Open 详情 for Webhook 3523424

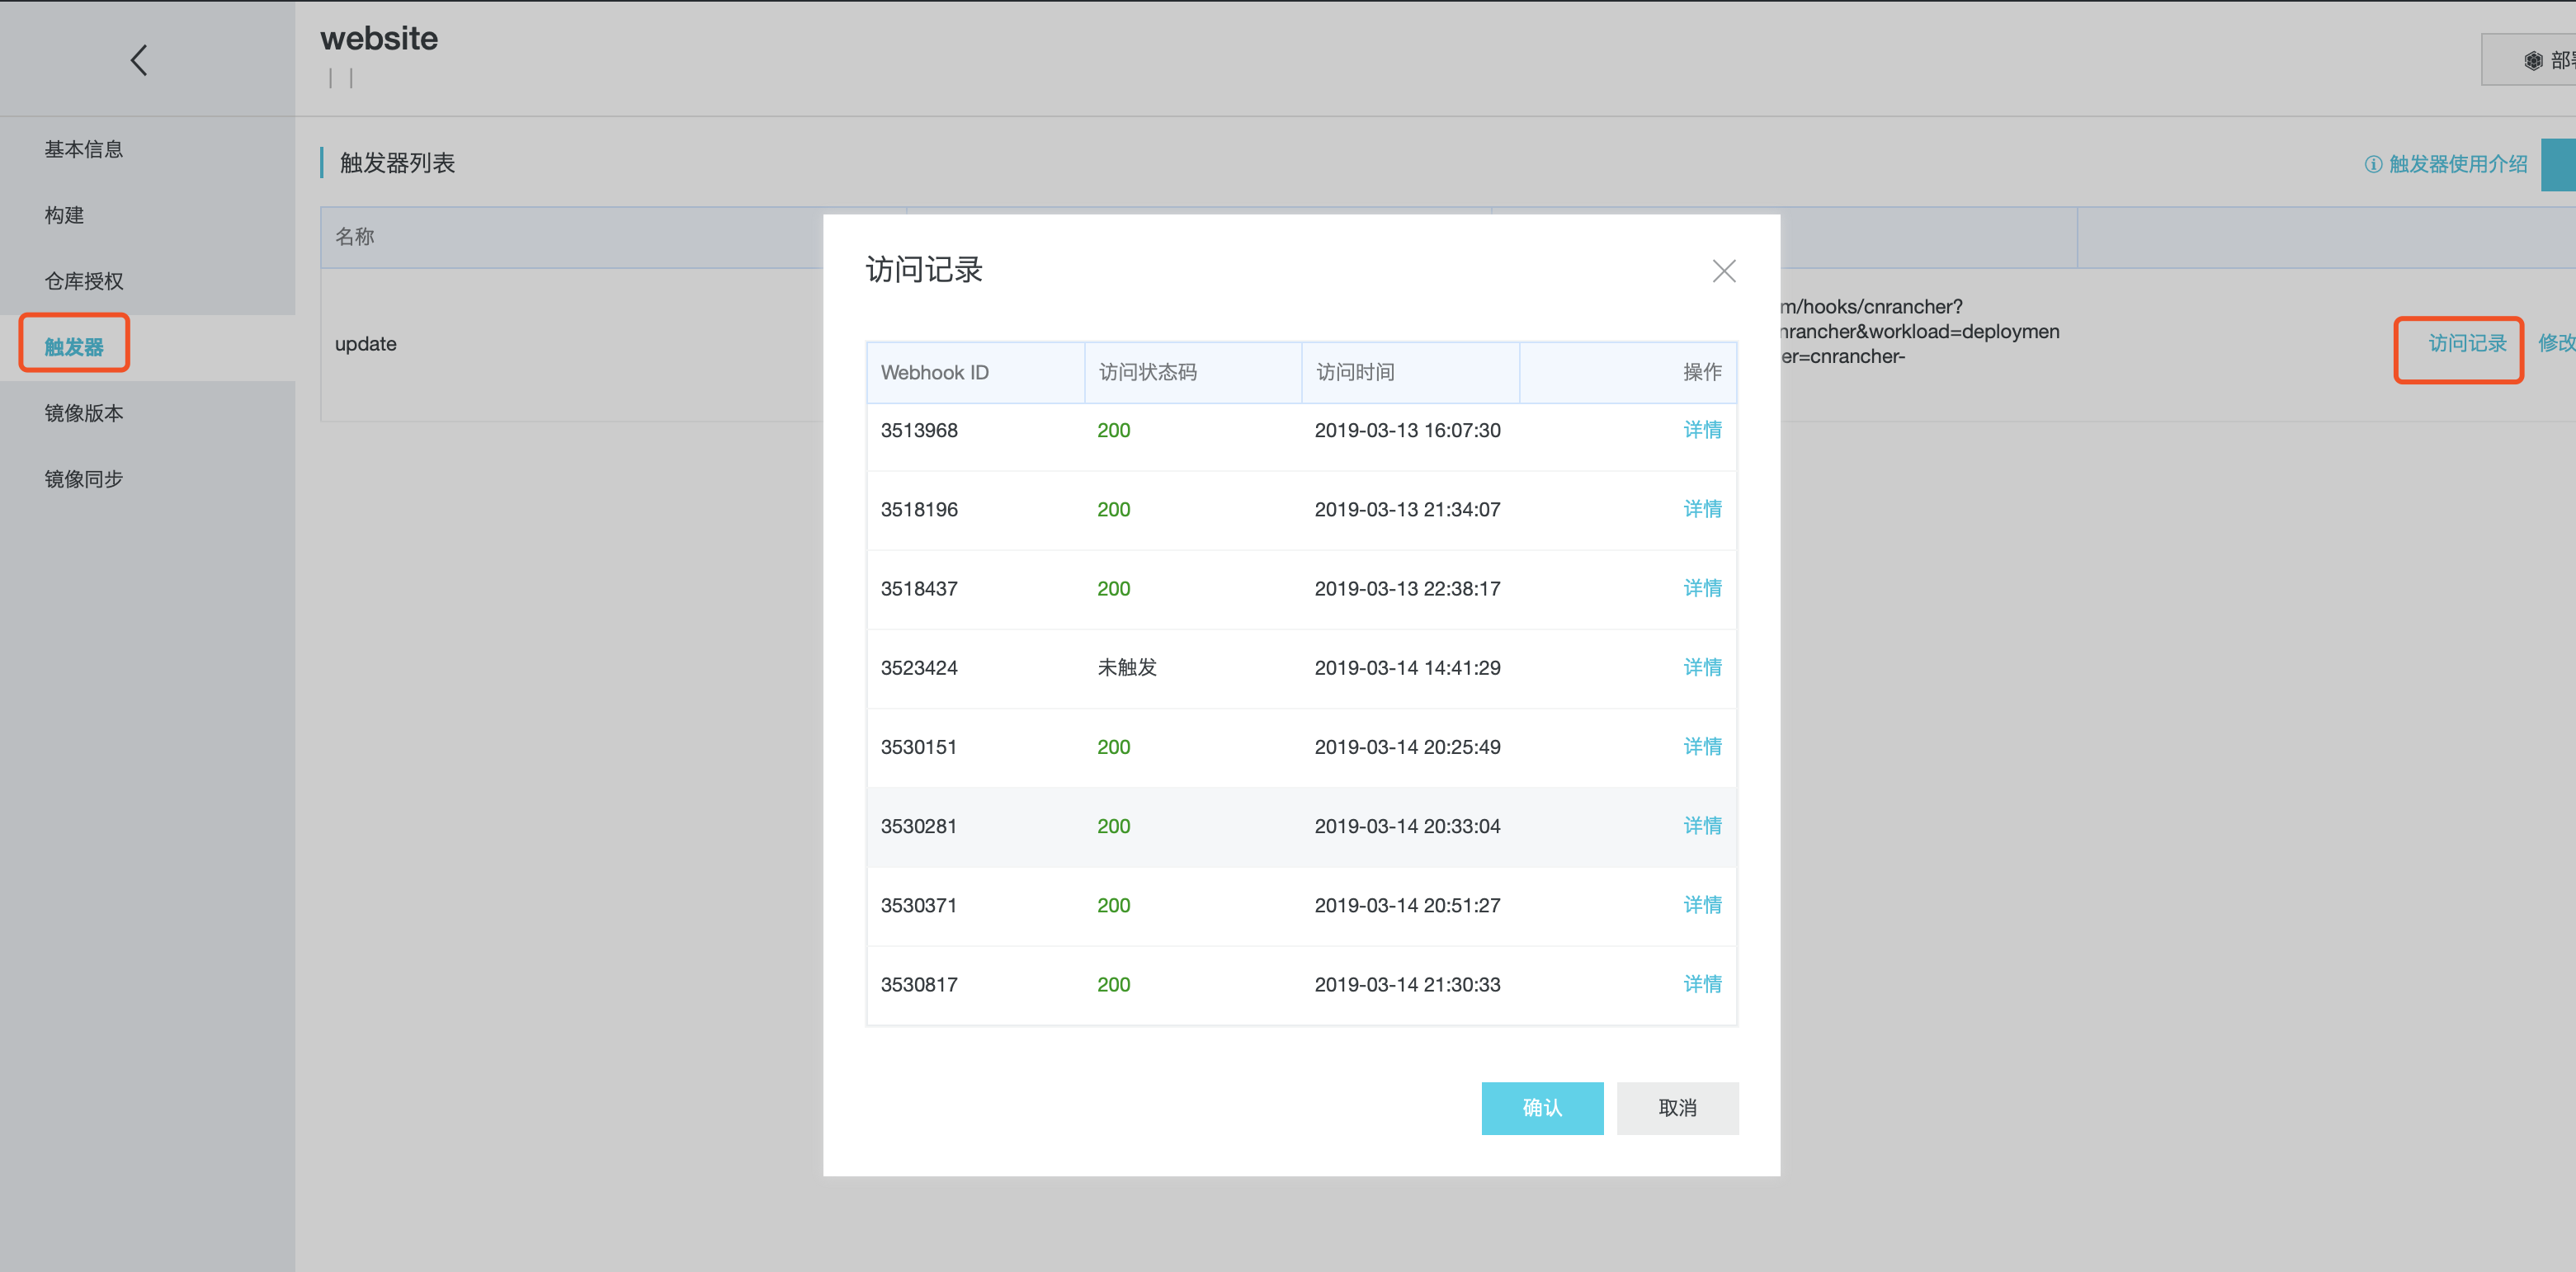pos(1701,667)
